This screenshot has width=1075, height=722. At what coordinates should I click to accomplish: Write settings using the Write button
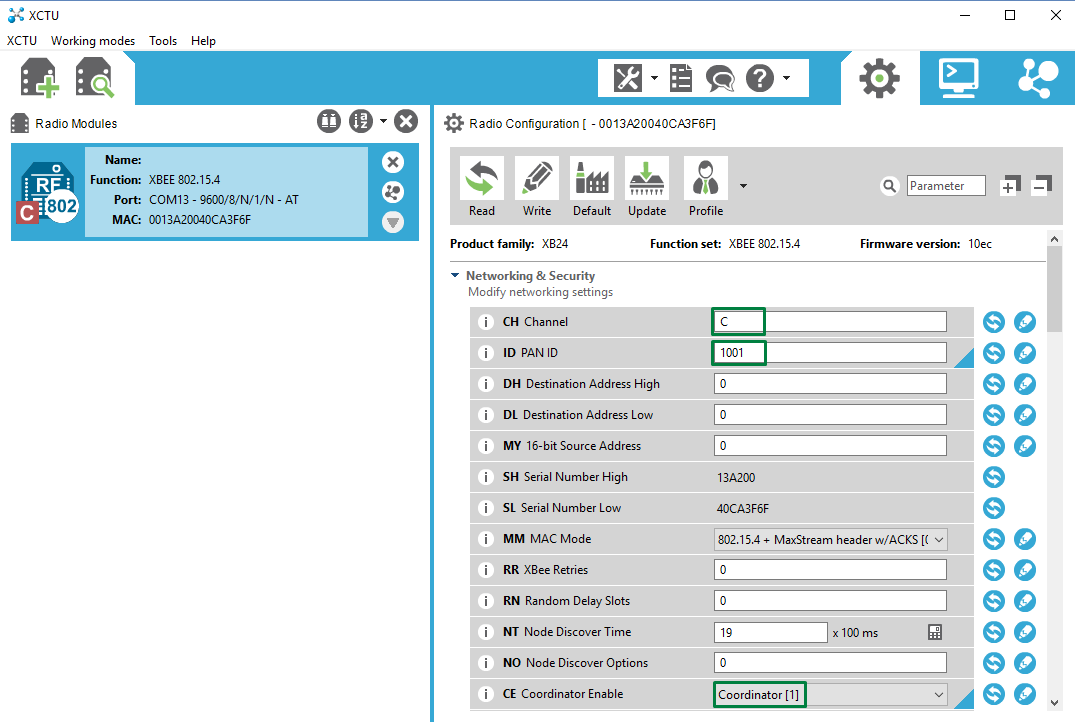(x=537, y=187)
